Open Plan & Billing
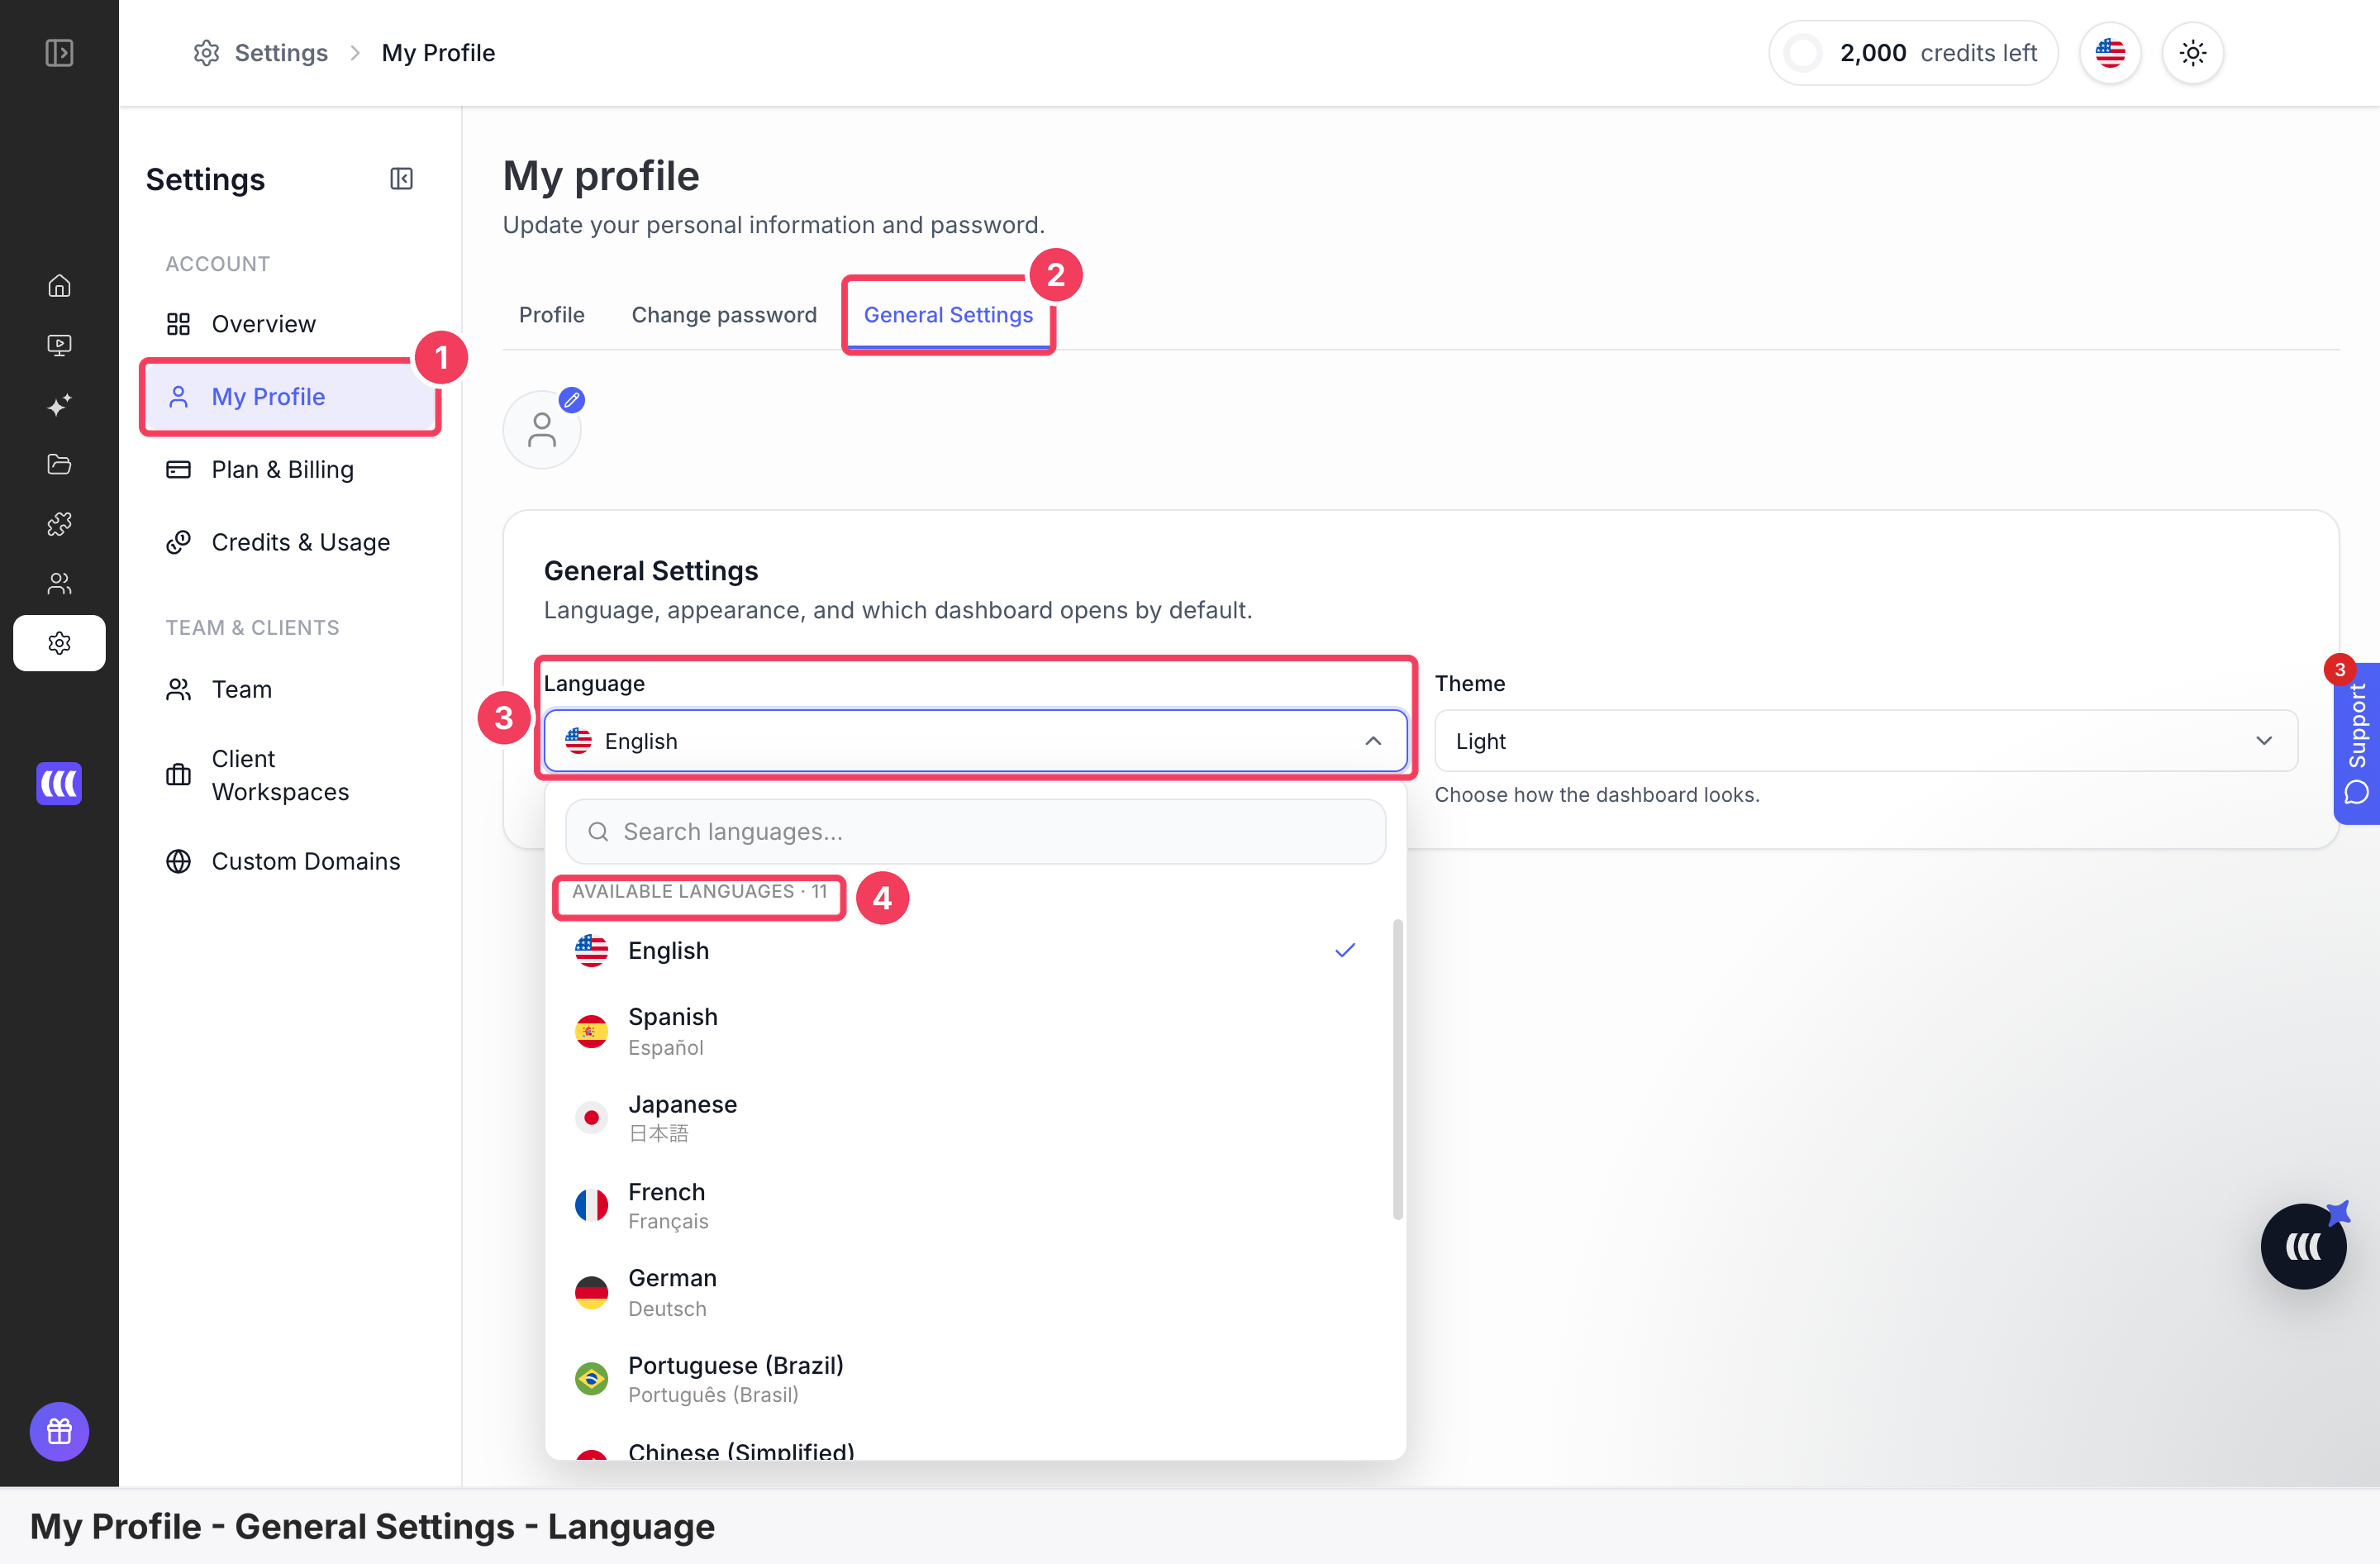2380x1564 pixels. click(x=290, y=469)
